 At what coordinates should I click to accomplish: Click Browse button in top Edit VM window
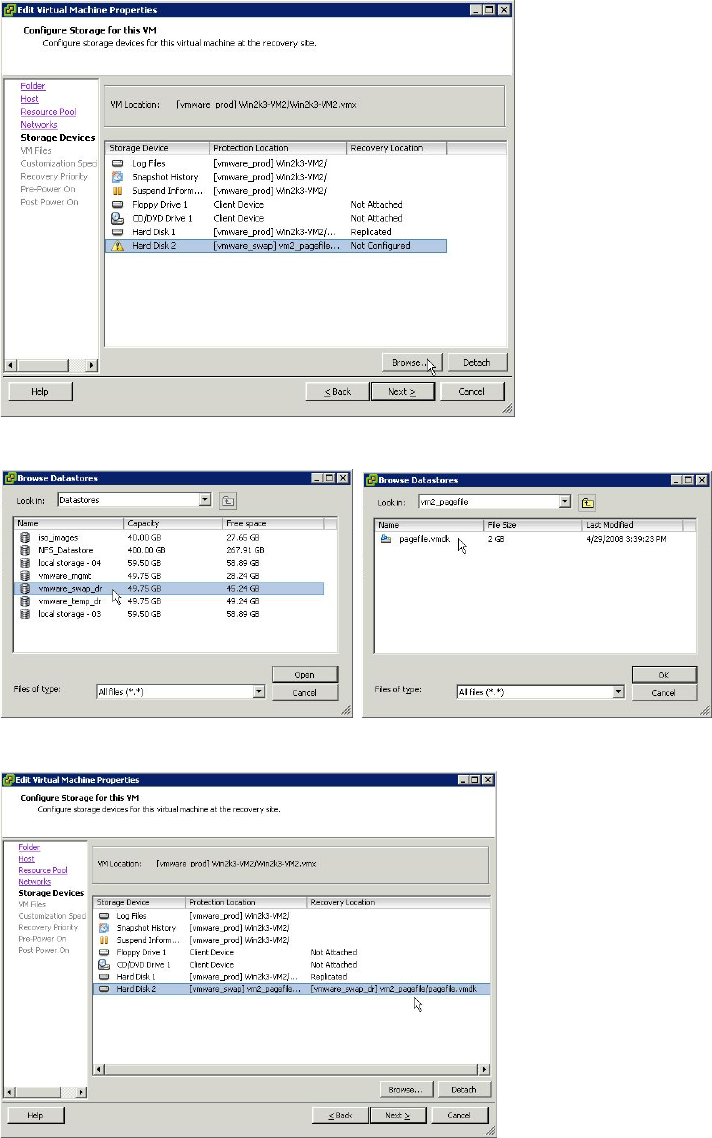click(412, 362)
